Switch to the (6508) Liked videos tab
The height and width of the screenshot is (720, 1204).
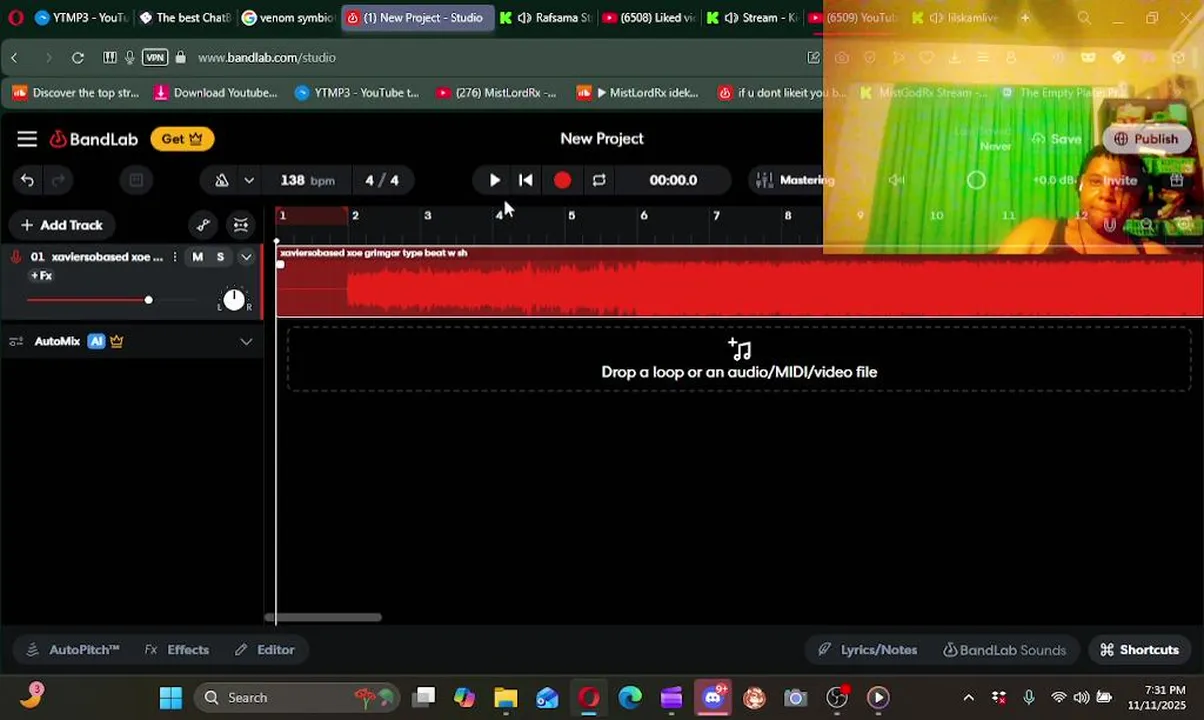coord(649,18)
